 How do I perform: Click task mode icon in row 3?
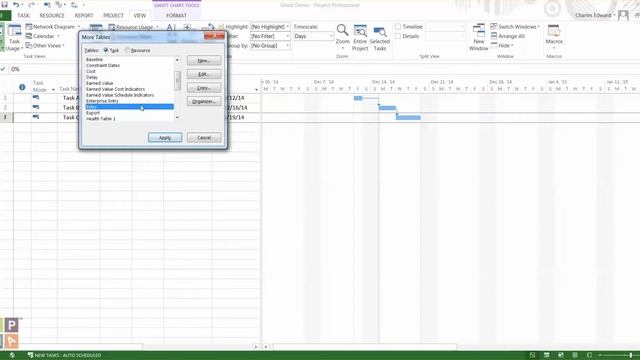[36, 117]
